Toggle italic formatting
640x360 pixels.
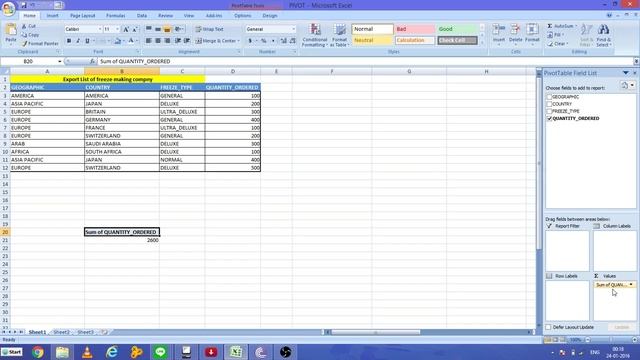point(78,41)
